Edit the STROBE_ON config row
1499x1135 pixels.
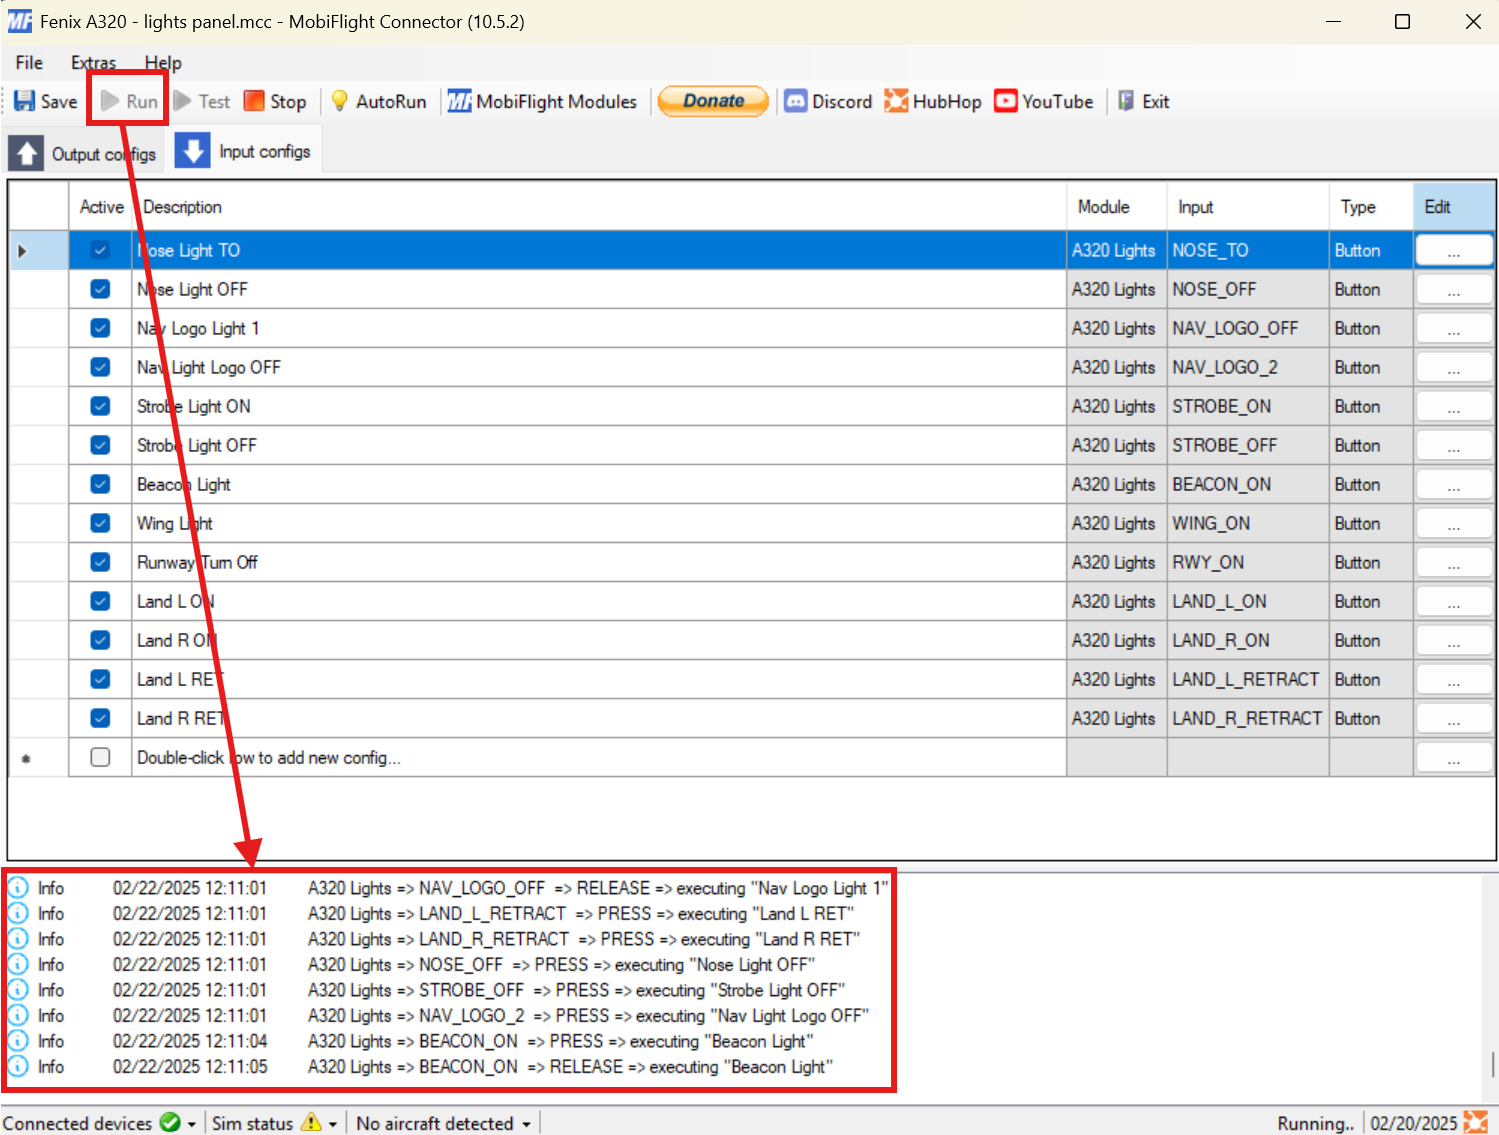click(x=1454, y=406)
